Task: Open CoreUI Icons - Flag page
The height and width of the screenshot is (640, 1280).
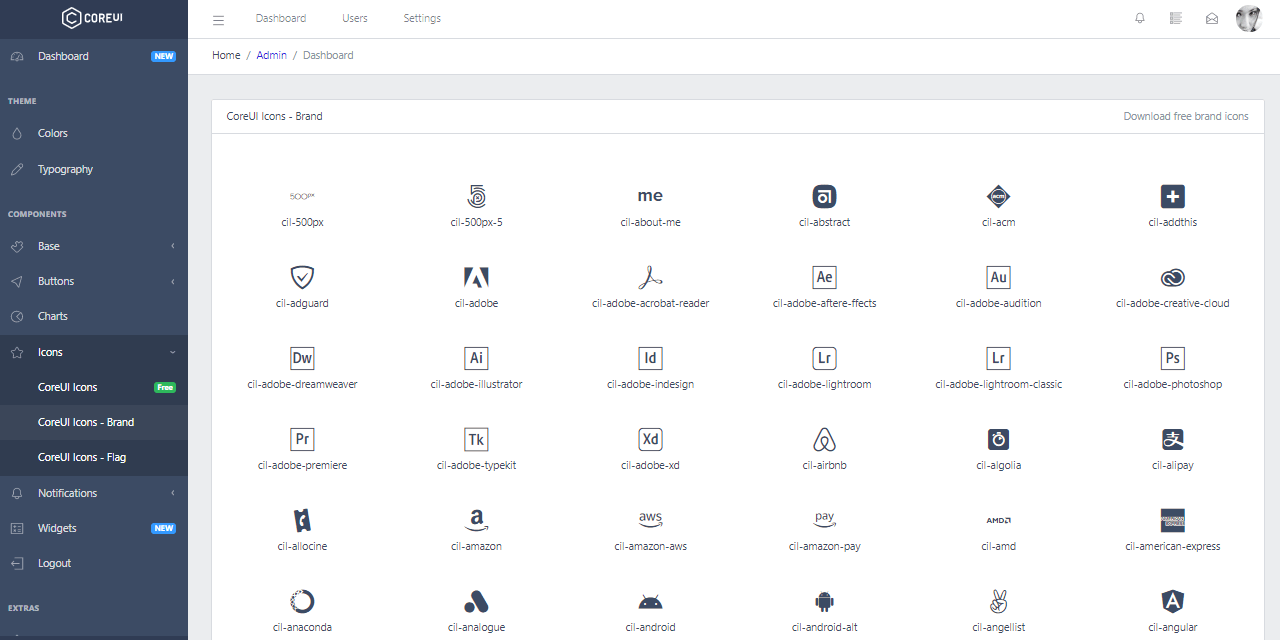Action: 94,457
